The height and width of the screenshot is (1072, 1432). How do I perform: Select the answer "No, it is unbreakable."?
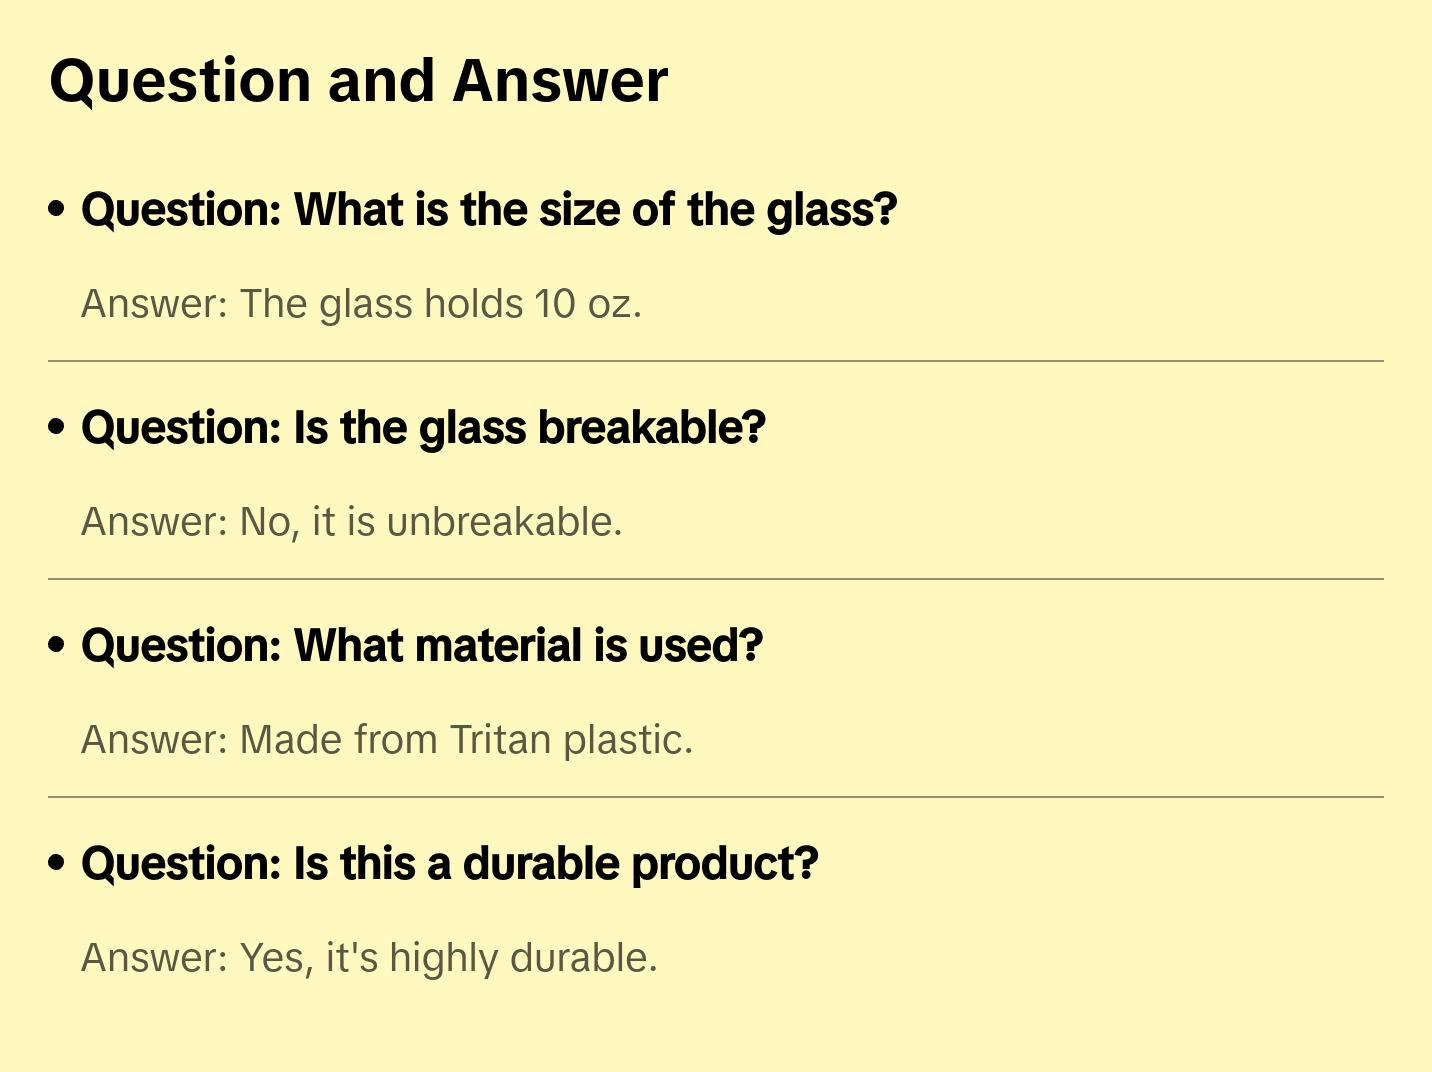(x=351, y=522)
